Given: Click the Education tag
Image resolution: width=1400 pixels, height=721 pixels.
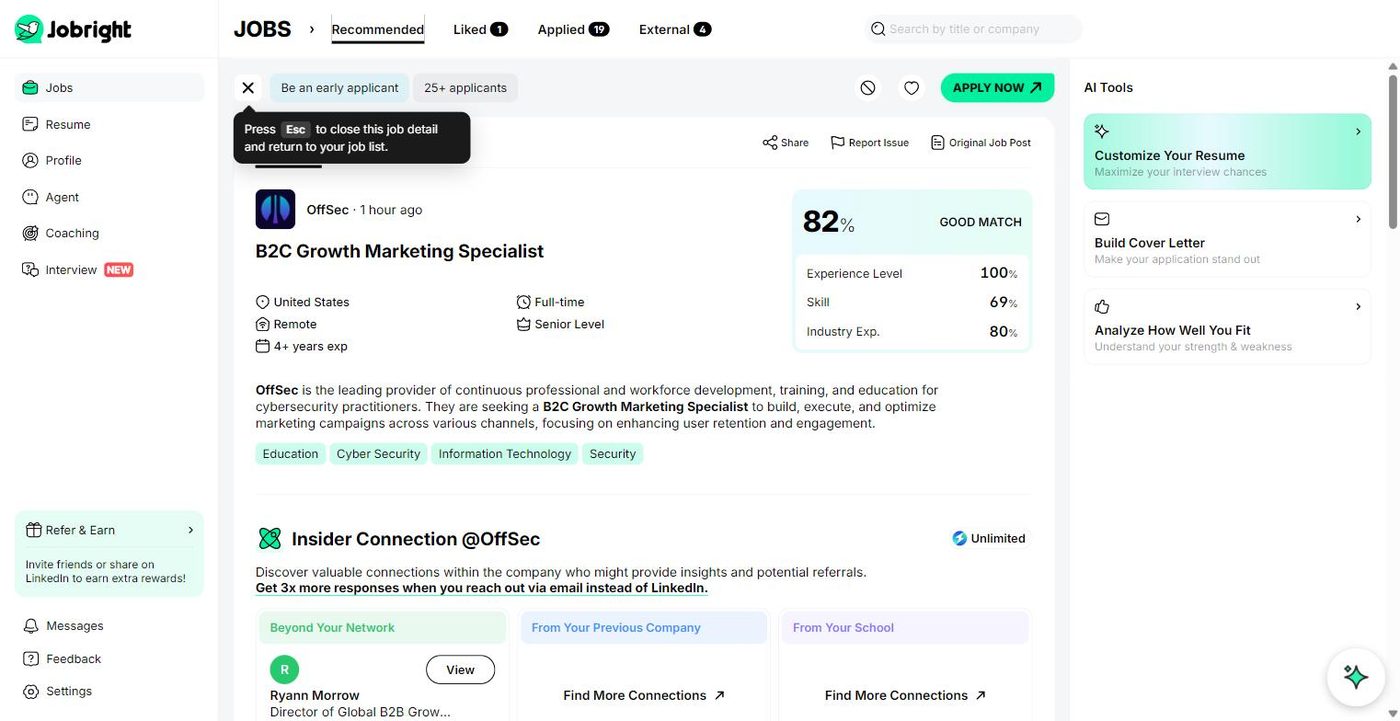Looking at the screenshot, I should tap(290, 454).
